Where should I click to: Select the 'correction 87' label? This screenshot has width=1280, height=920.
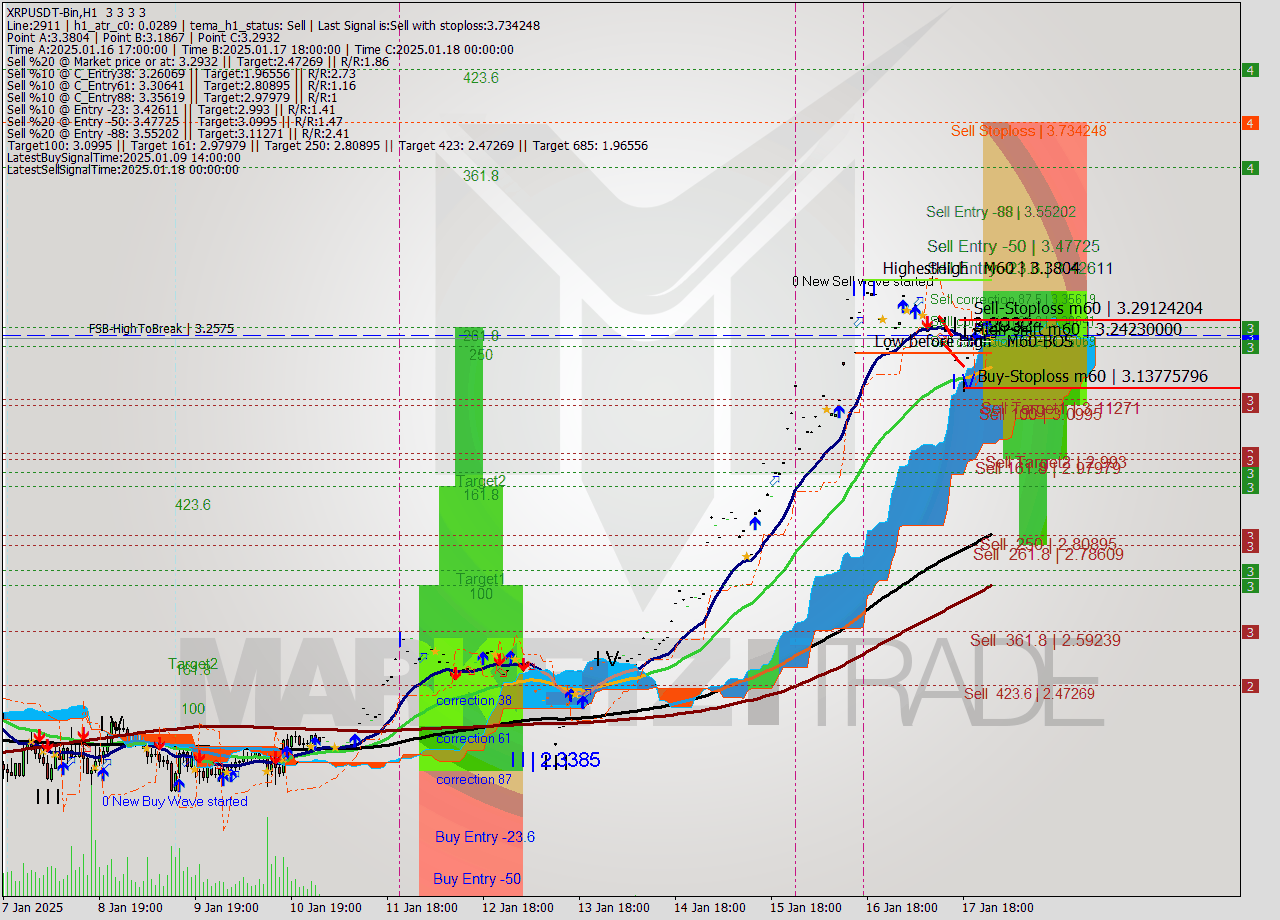pos(474,779)
